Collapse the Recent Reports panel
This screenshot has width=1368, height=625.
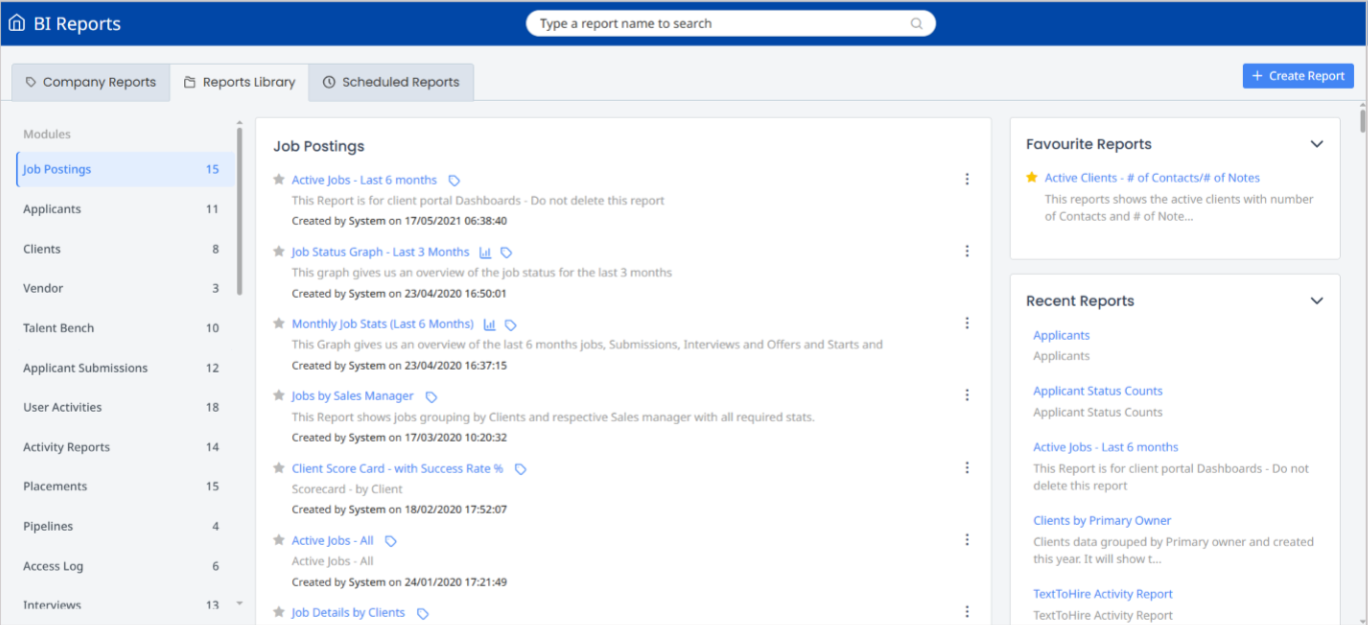(1317, 301)
